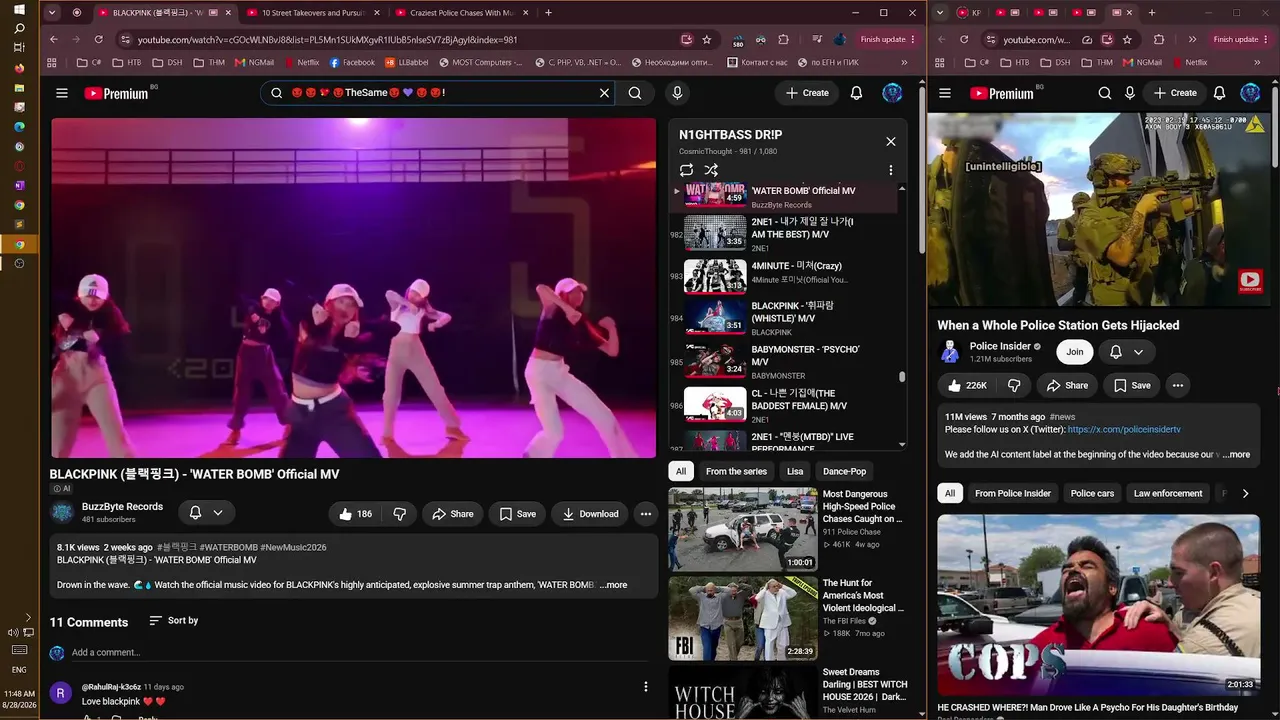Open the comments Sort by menu

coord(174,621)
